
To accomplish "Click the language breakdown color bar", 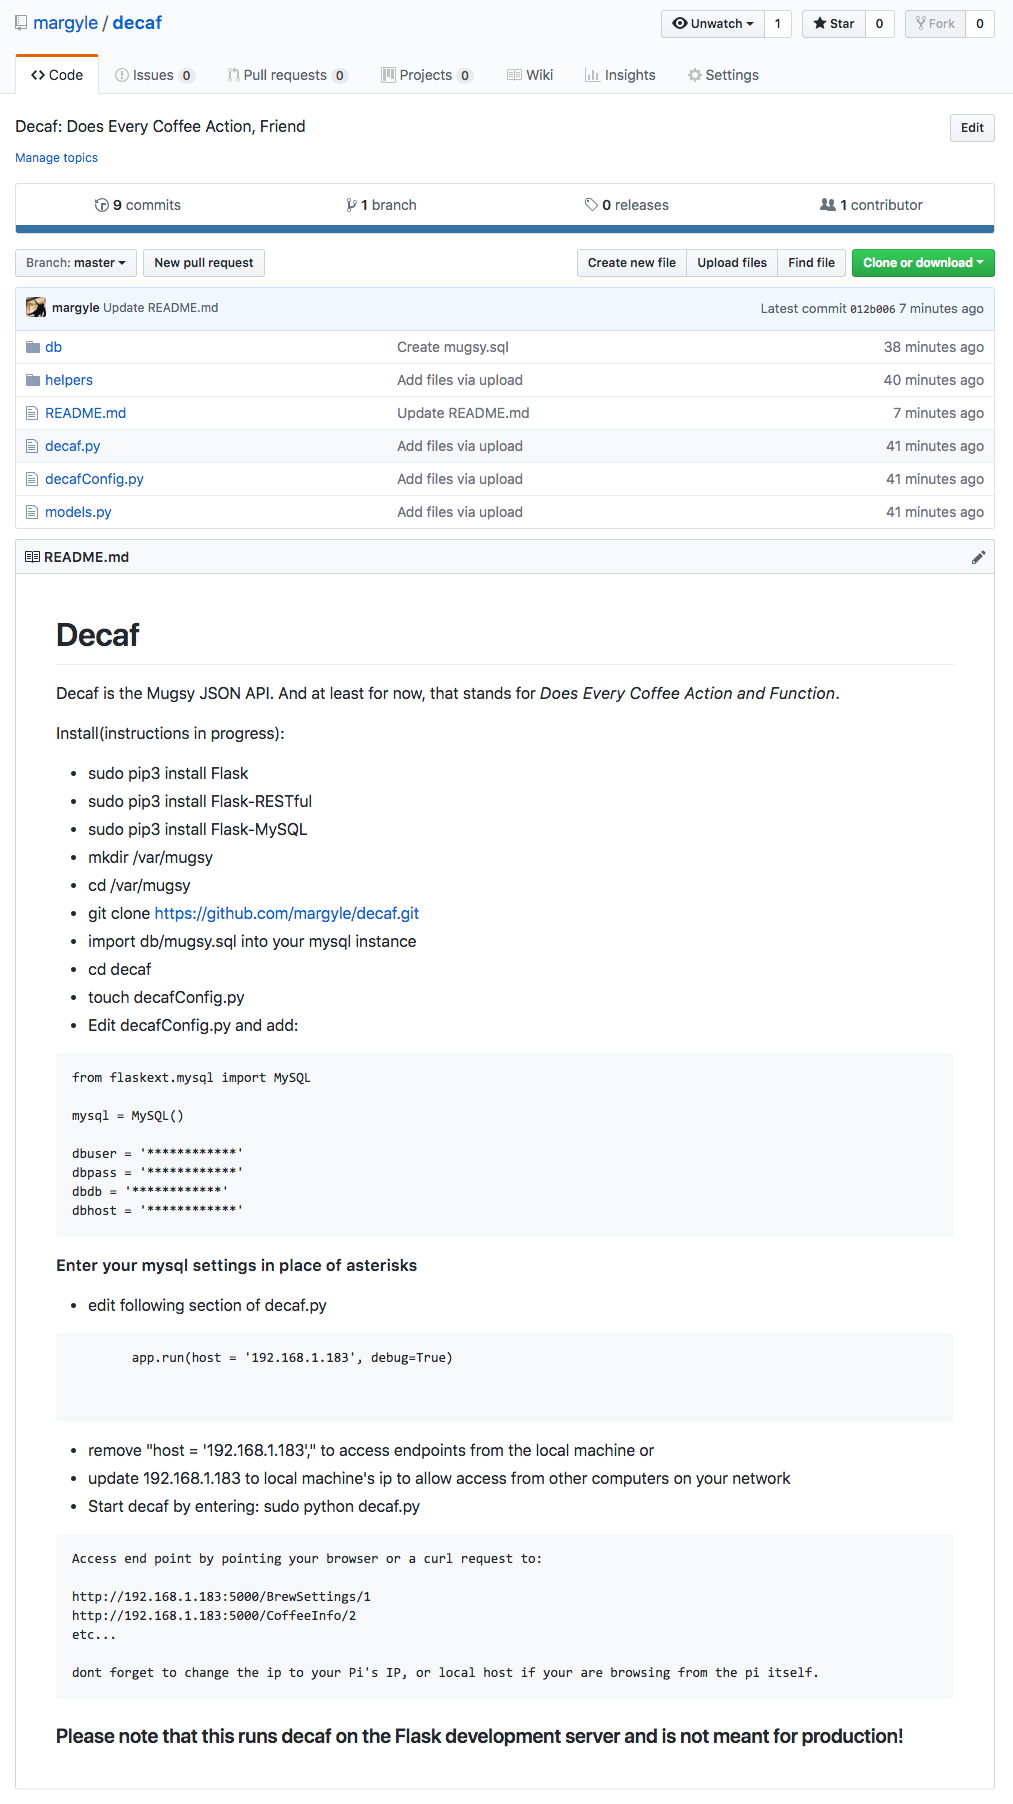I will coord(505,229).
